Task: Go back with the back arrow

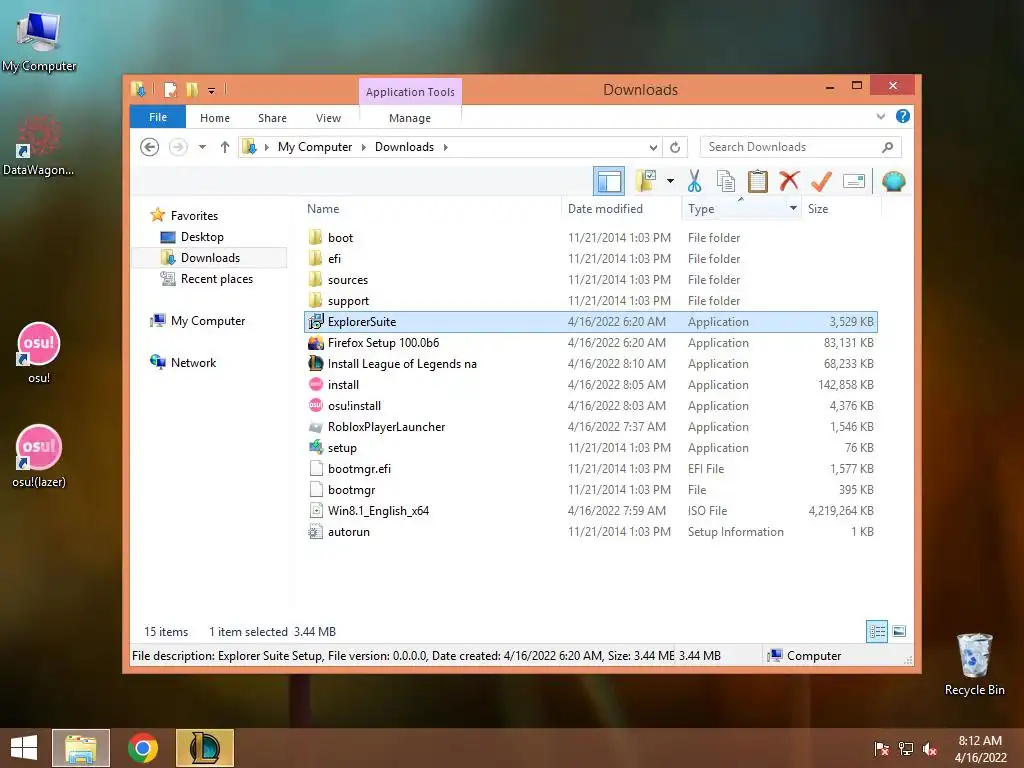Action: click(150, 147)
